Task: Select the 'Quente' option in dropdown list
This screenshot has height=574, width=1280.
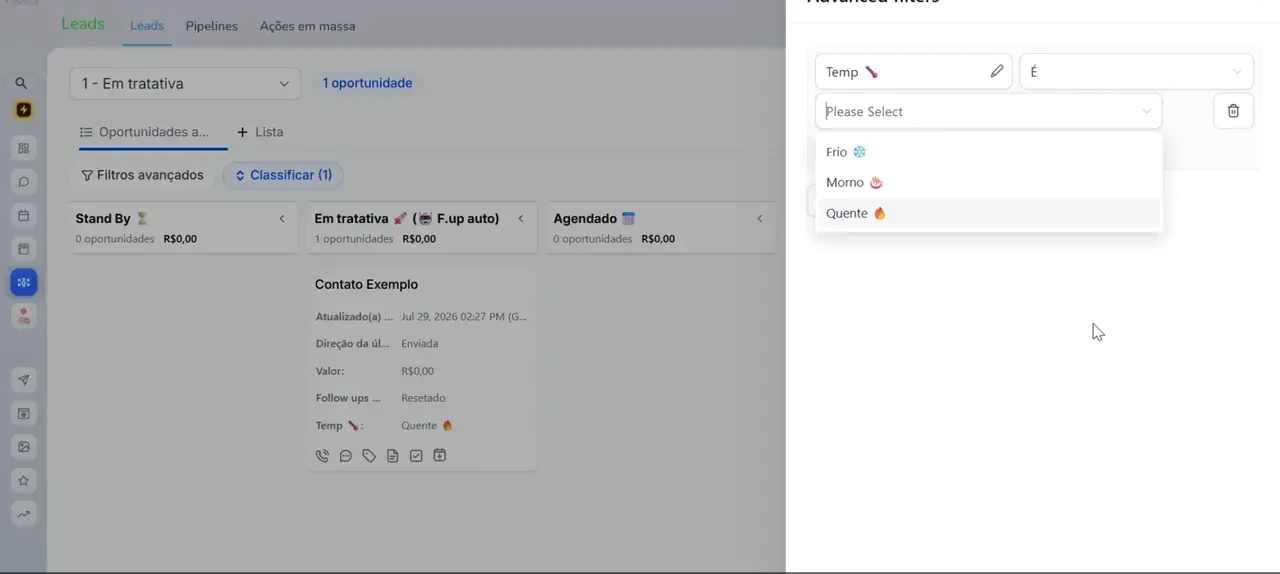Action: (x=989, y=213)
